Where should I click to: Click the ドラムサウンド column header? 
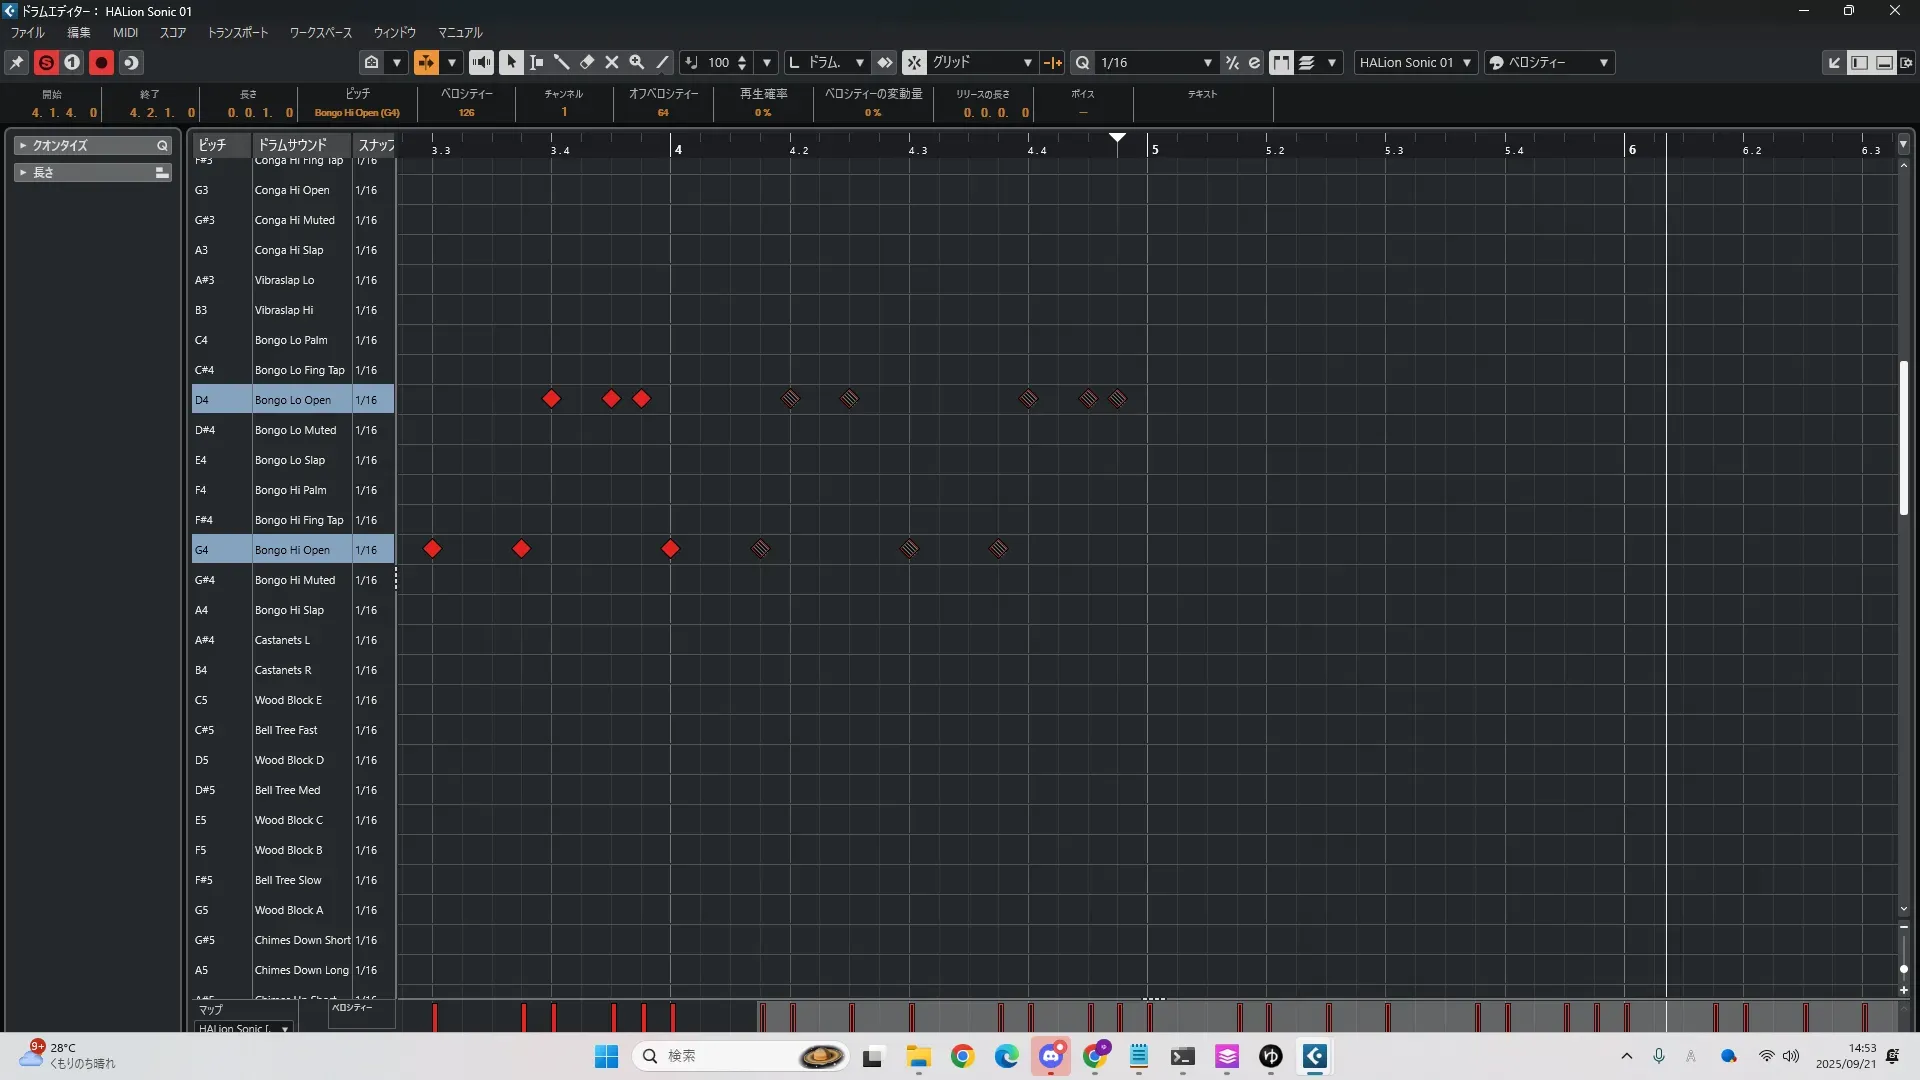click(293, 145)
